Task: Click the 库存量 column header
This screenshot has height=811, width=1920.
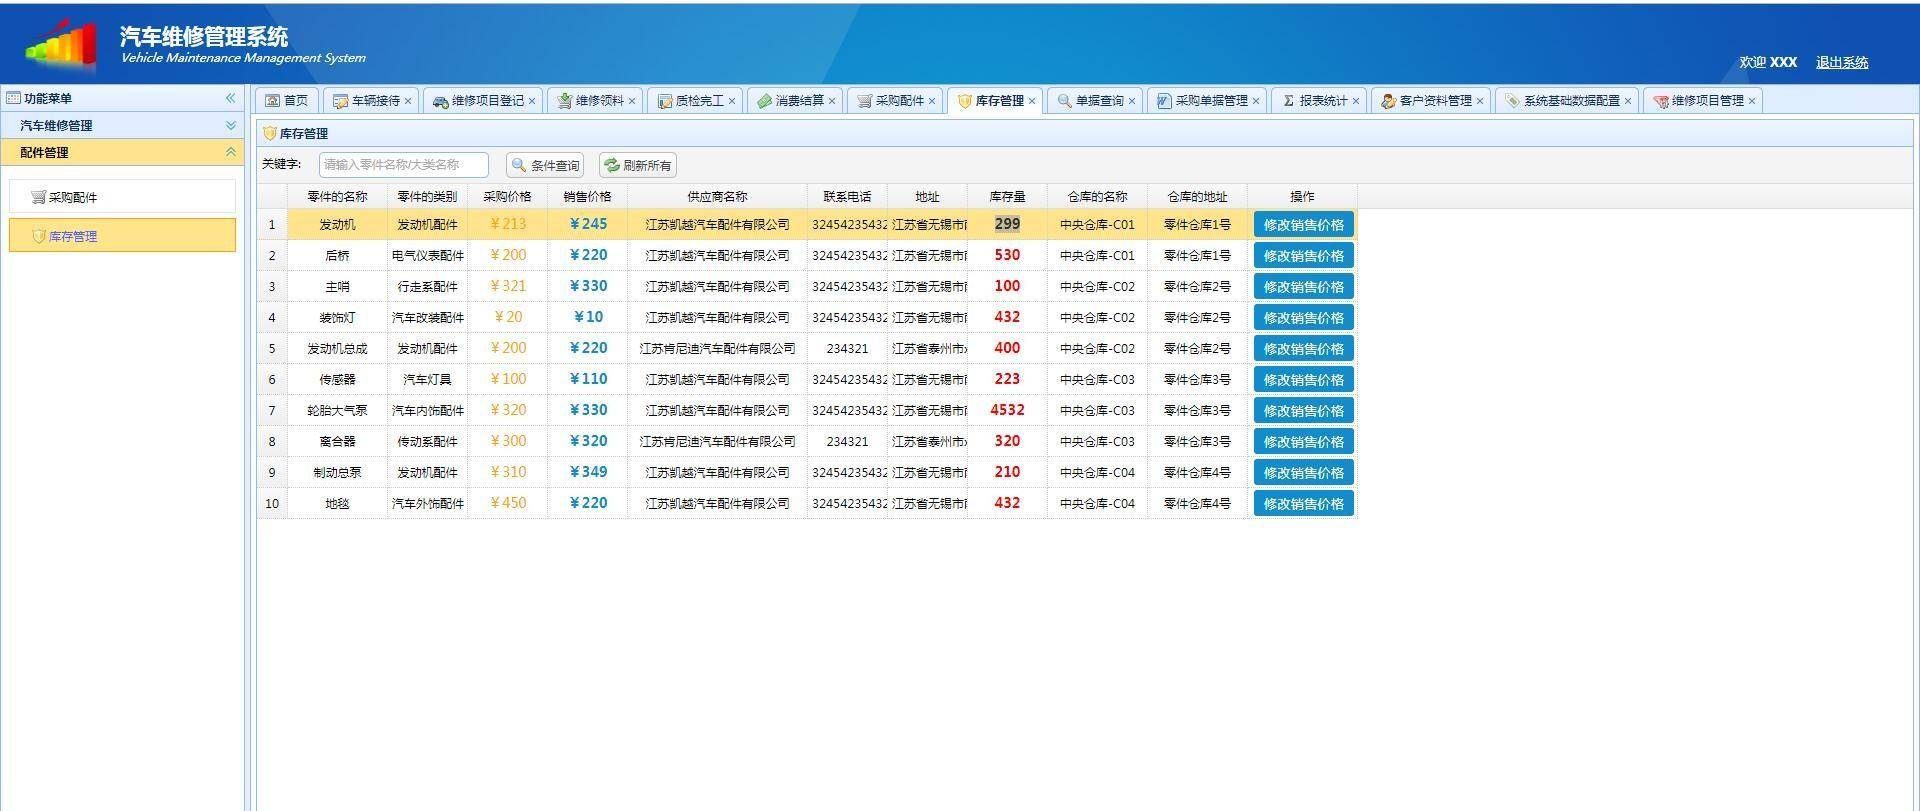Action: click(x=1007, y=197)
